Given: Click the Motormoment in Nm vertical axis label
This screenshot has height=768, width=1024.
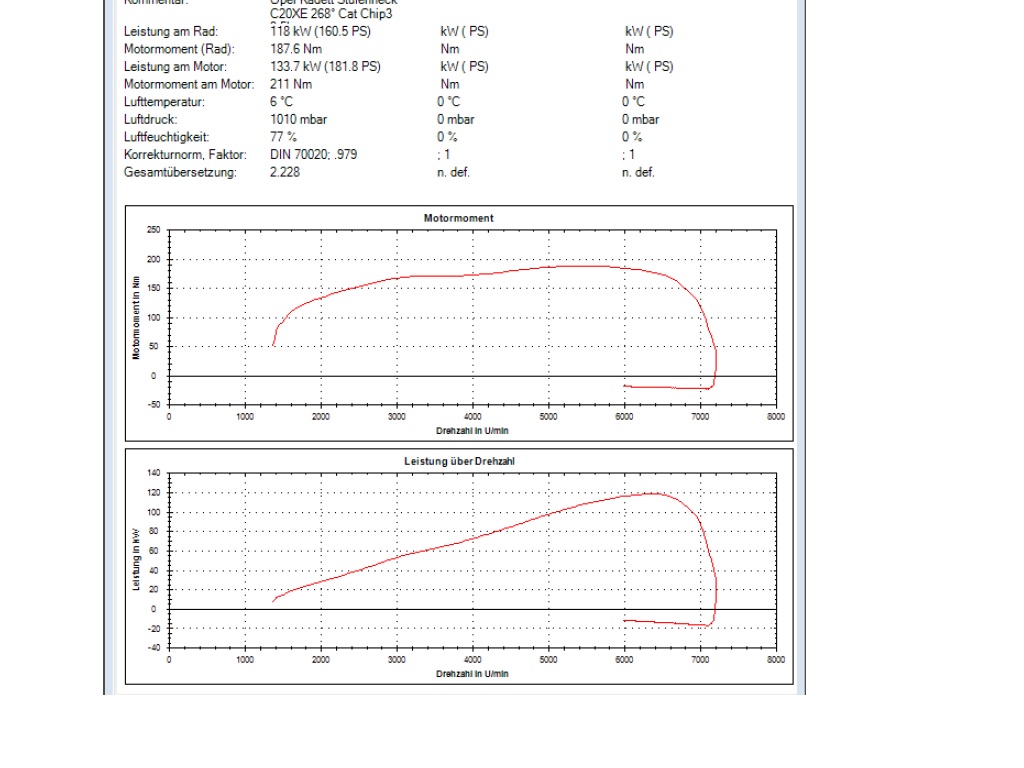Looking at the screenshot, I should tap(136, 316).
